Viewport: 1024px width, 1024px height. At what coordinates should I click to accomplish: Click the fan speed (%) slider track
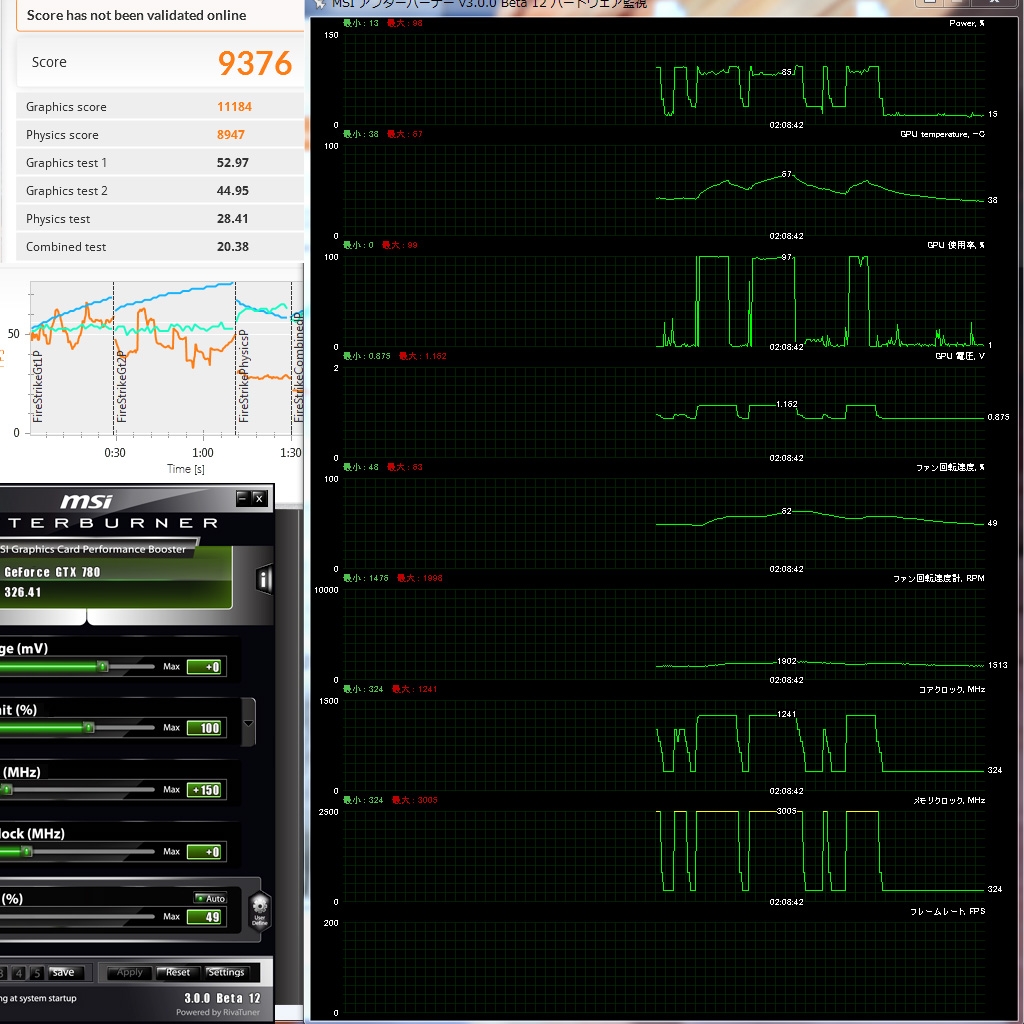point(77,916)
